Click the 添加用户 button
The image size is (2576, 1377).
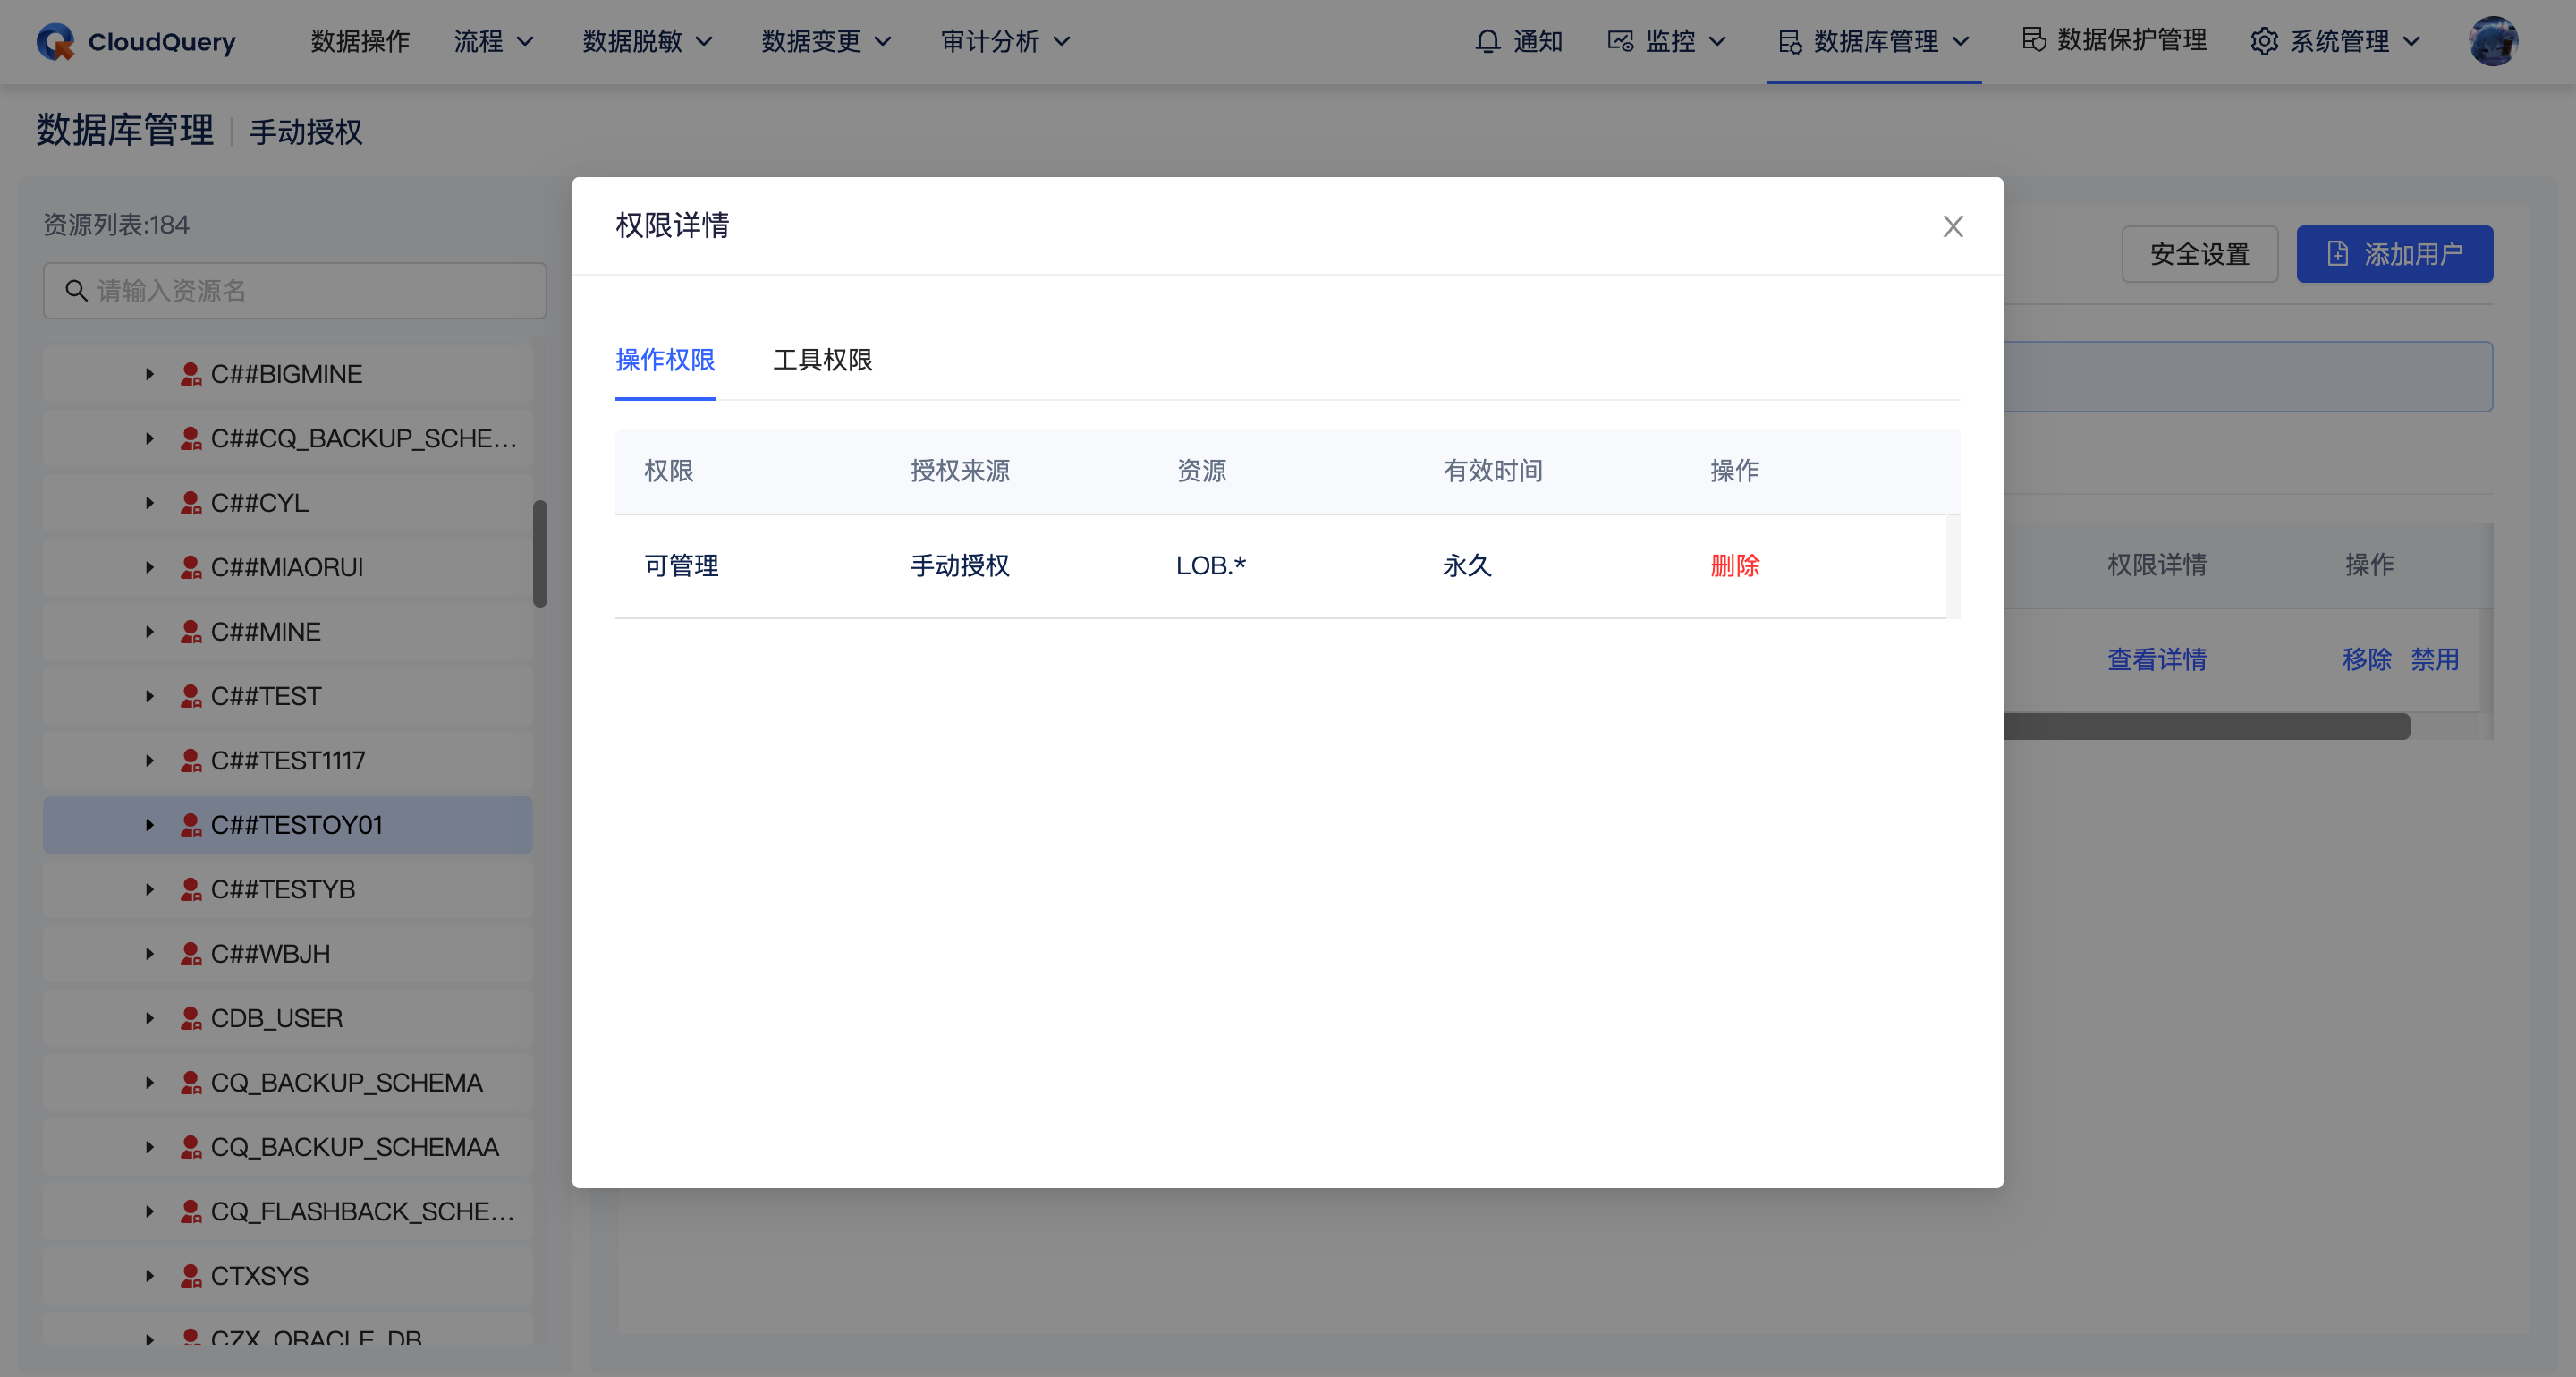[2394, 254]
